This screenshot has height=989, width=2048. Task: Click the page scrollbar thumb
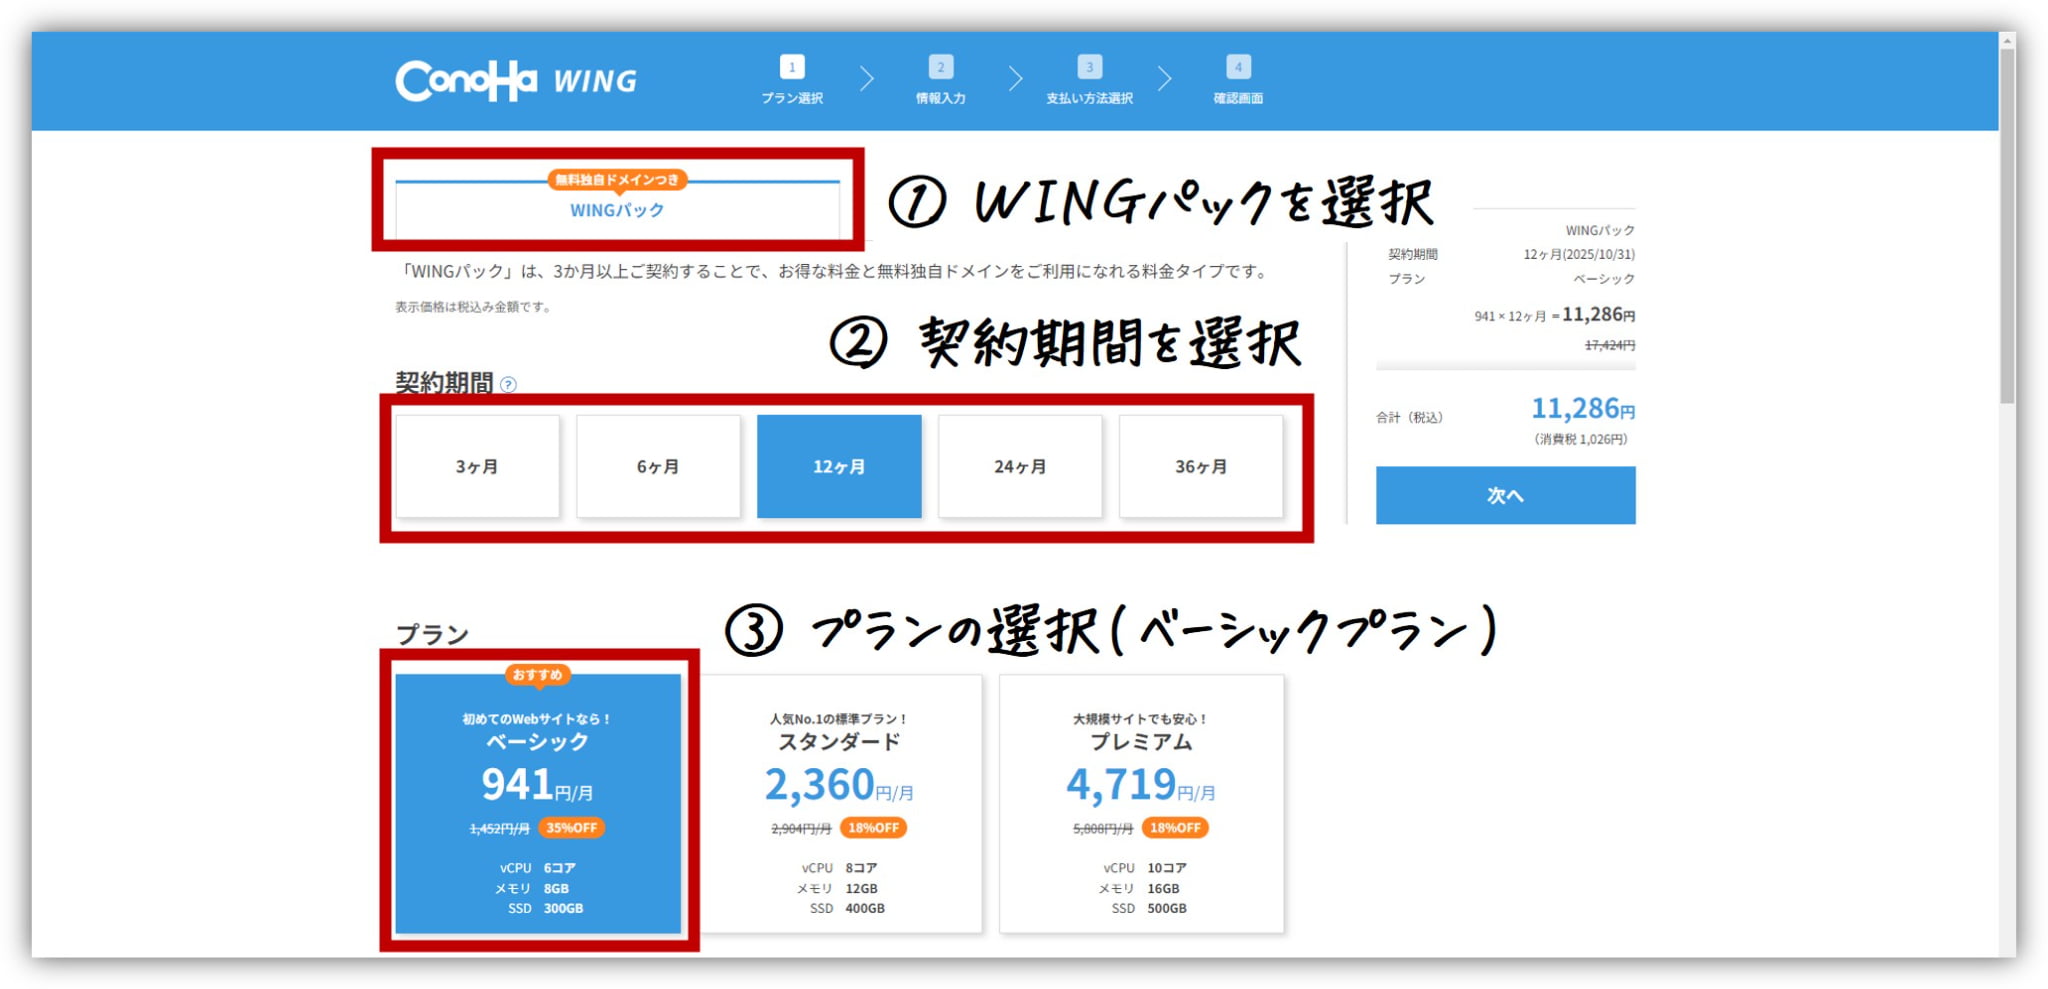click(2007, 225)
